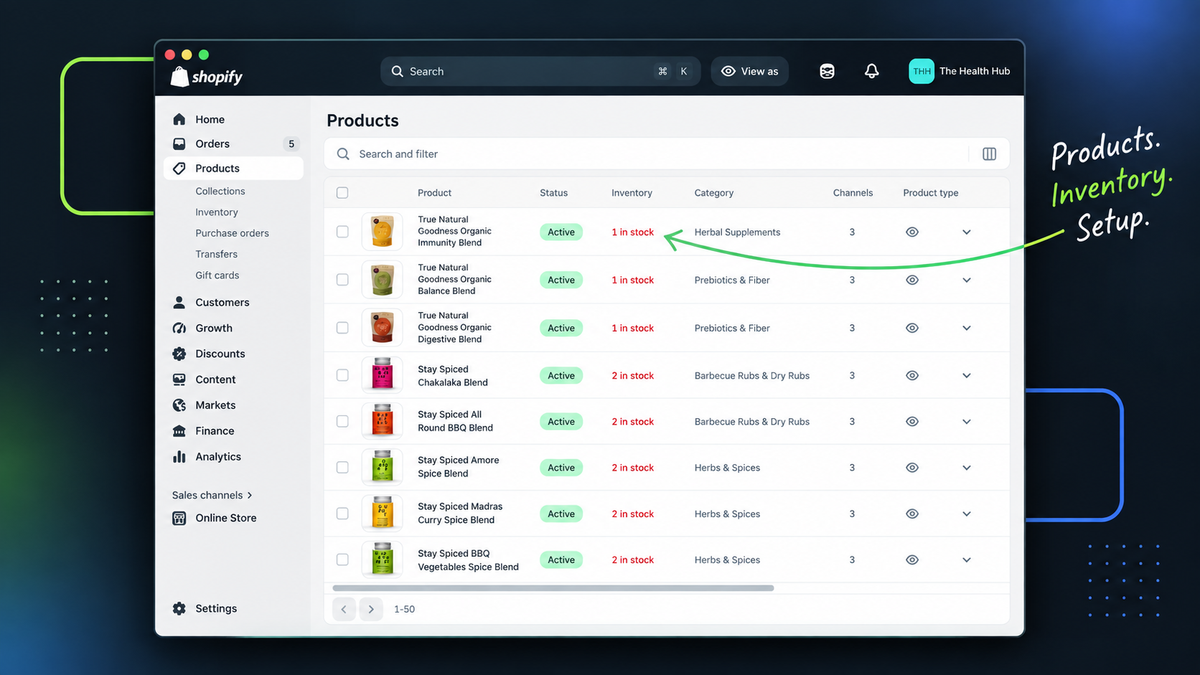Expand the Amore Spice Blend chevron
The image size is (1200, 675).
tap(966, 468)
